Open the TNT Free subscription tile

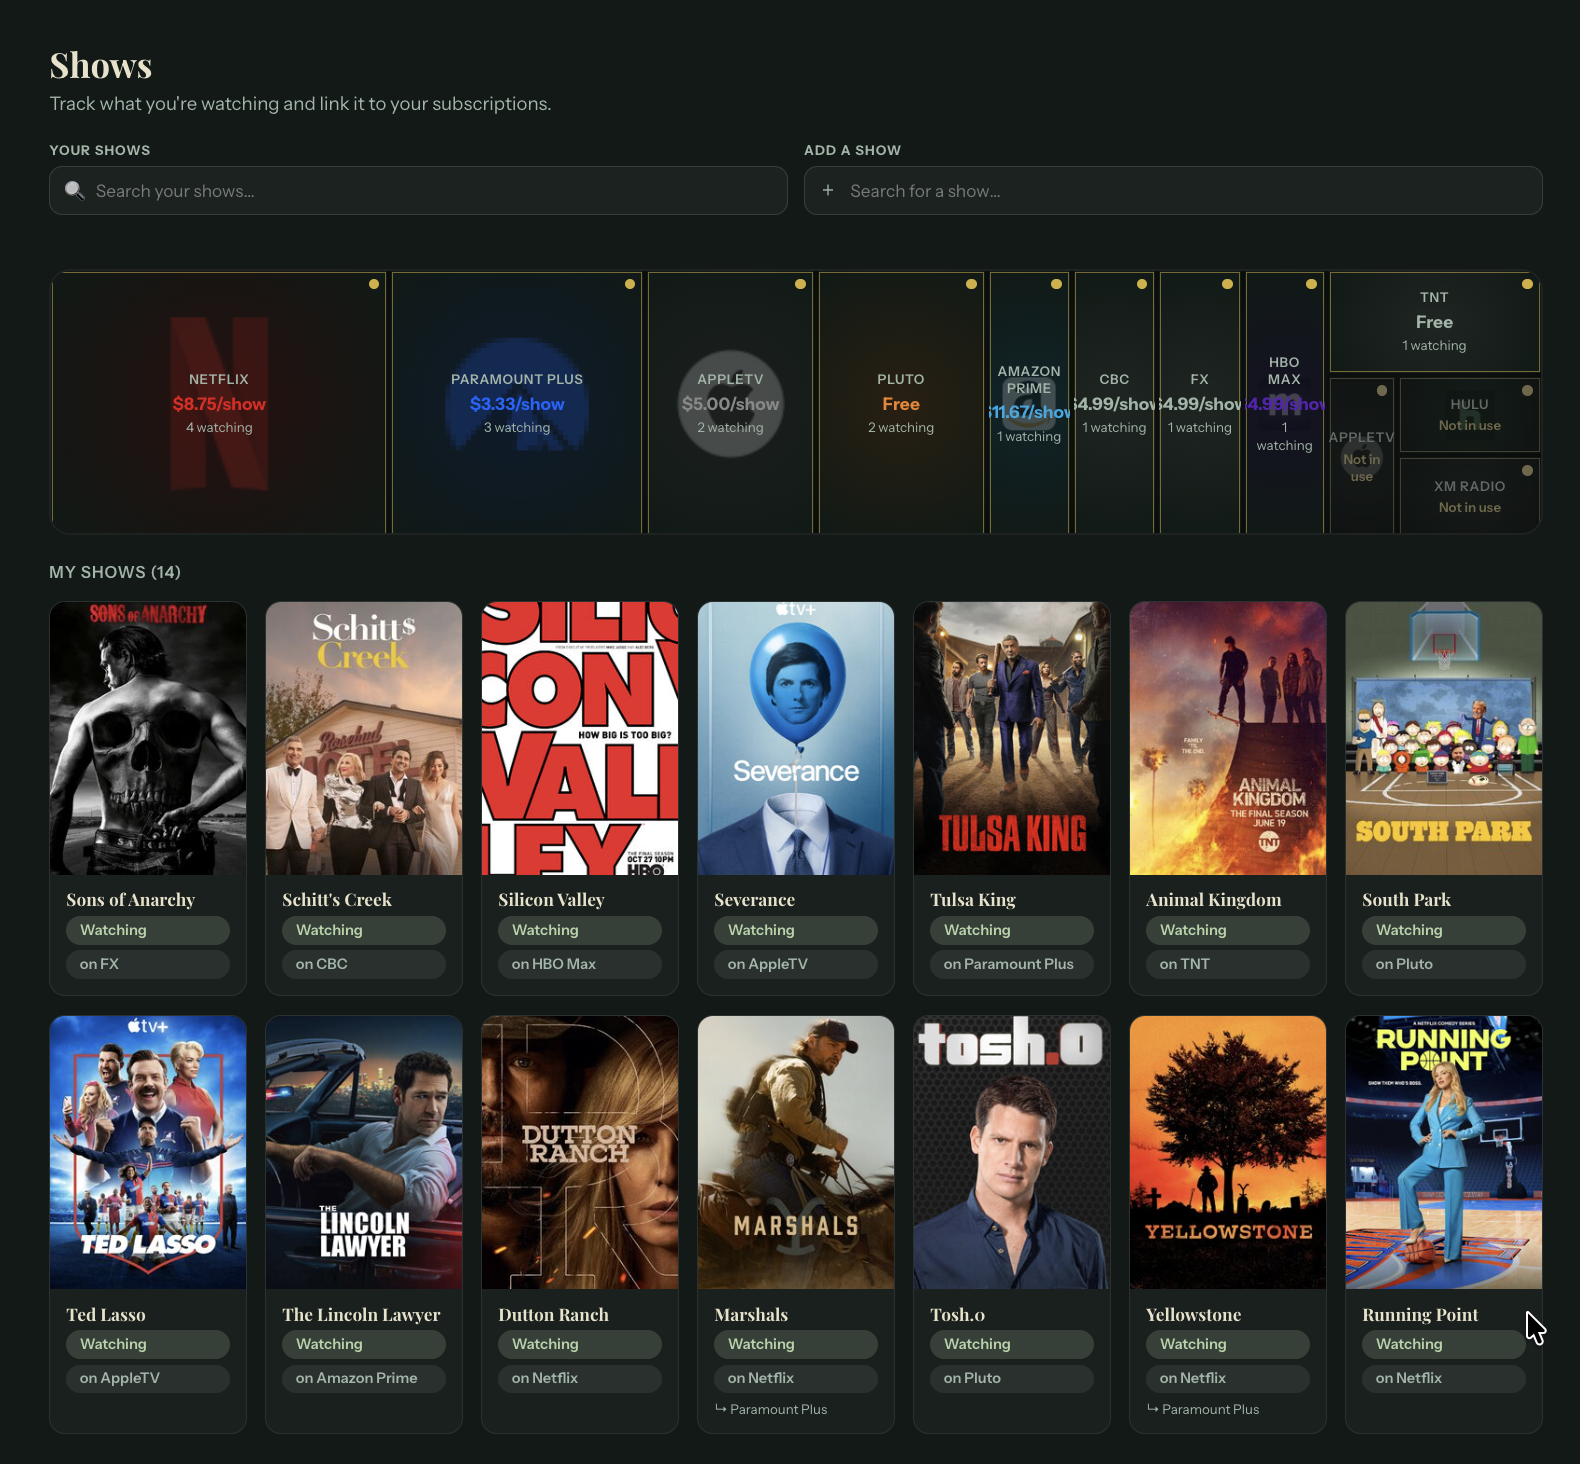click(1434, 322)
